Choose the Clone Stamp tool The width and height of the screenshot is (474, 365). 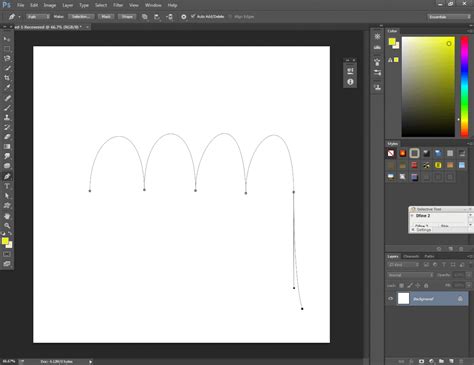(x=7, y=117)
